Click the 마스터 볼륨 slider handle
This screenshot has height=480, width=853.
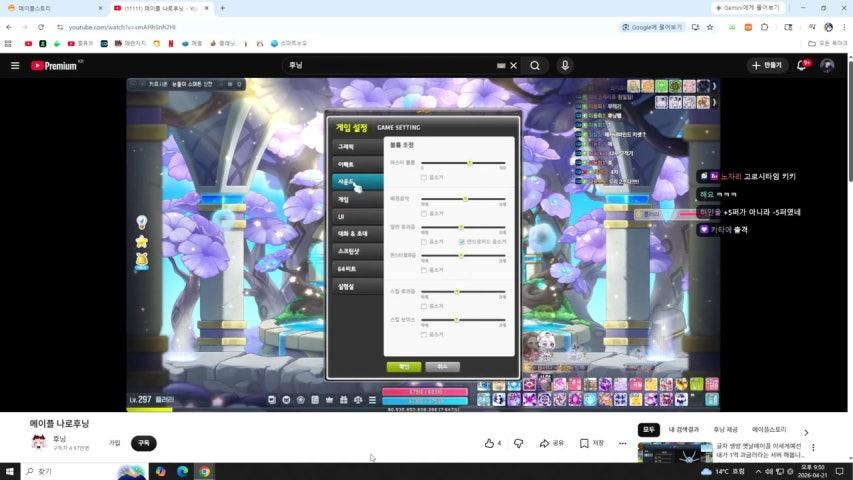470,163
